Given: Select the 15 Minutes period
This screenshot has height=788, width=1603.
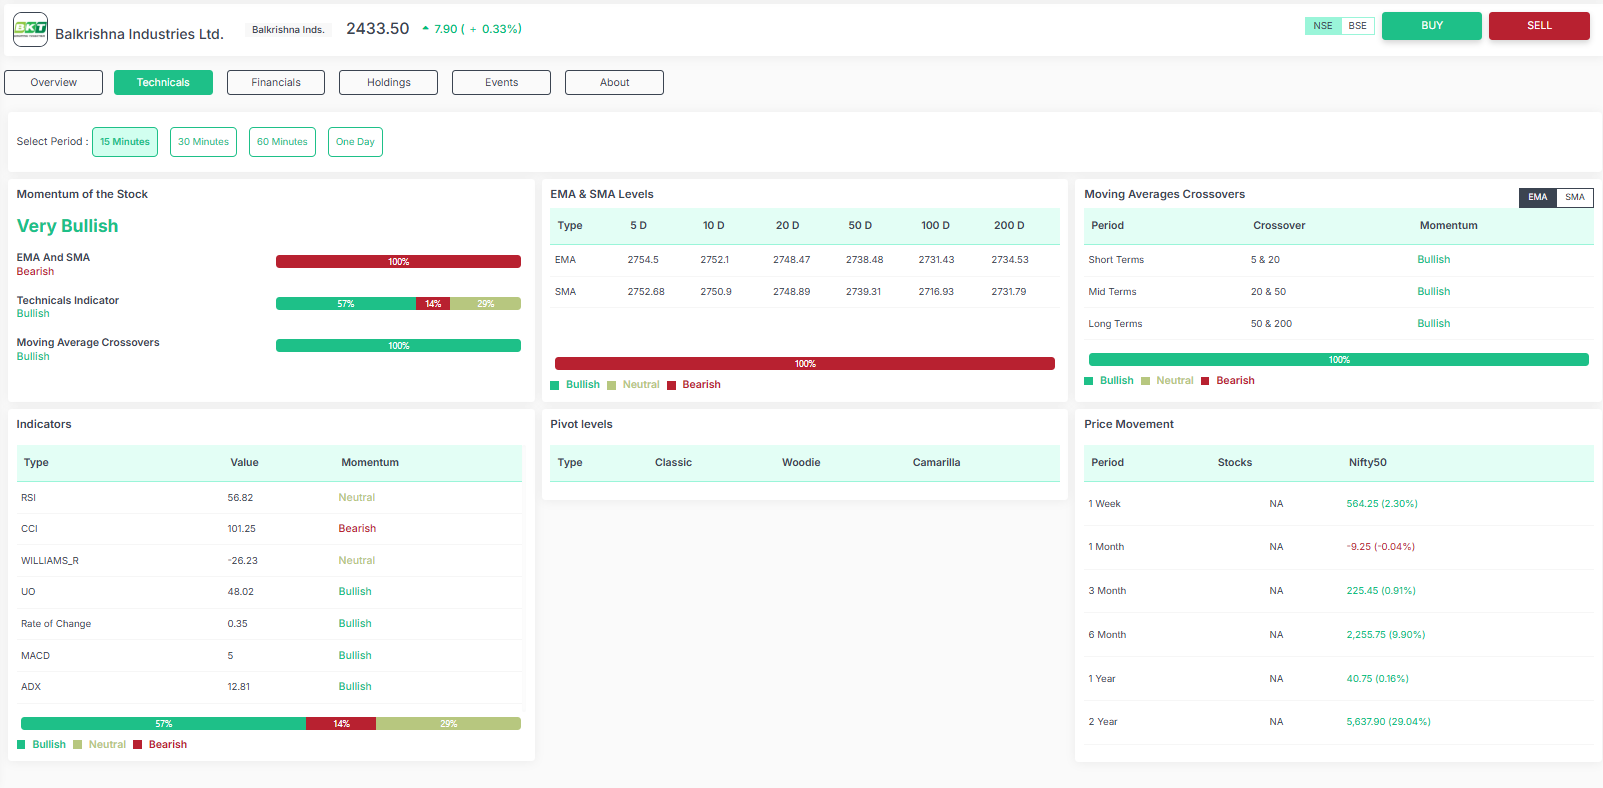Looking at the screenshot, I should pyautogui.click(x=125, y=142).
